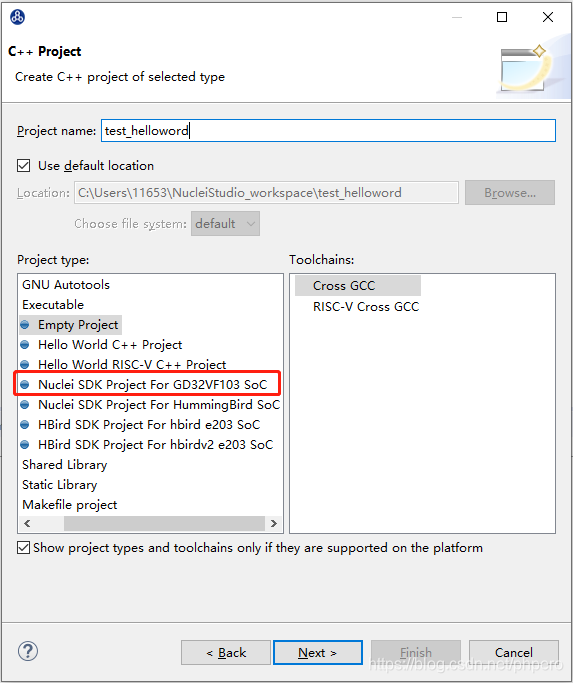The width and height of the screenshot is (573, 683).
Task: Click the project type horizontal scrollbar thumb
Action: pos(164,523)
